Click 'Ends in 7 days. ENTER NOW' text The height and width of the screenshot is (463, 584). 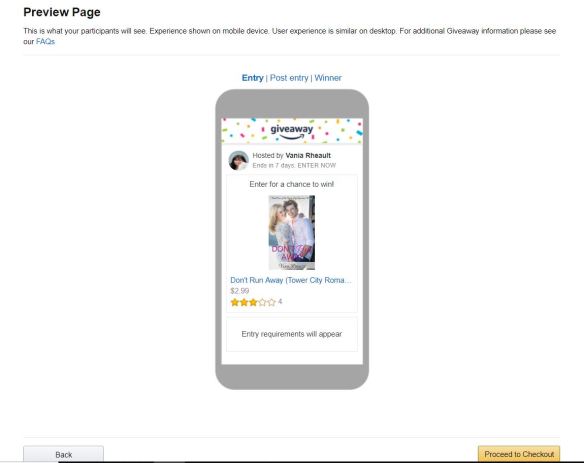tap(294, 165)
